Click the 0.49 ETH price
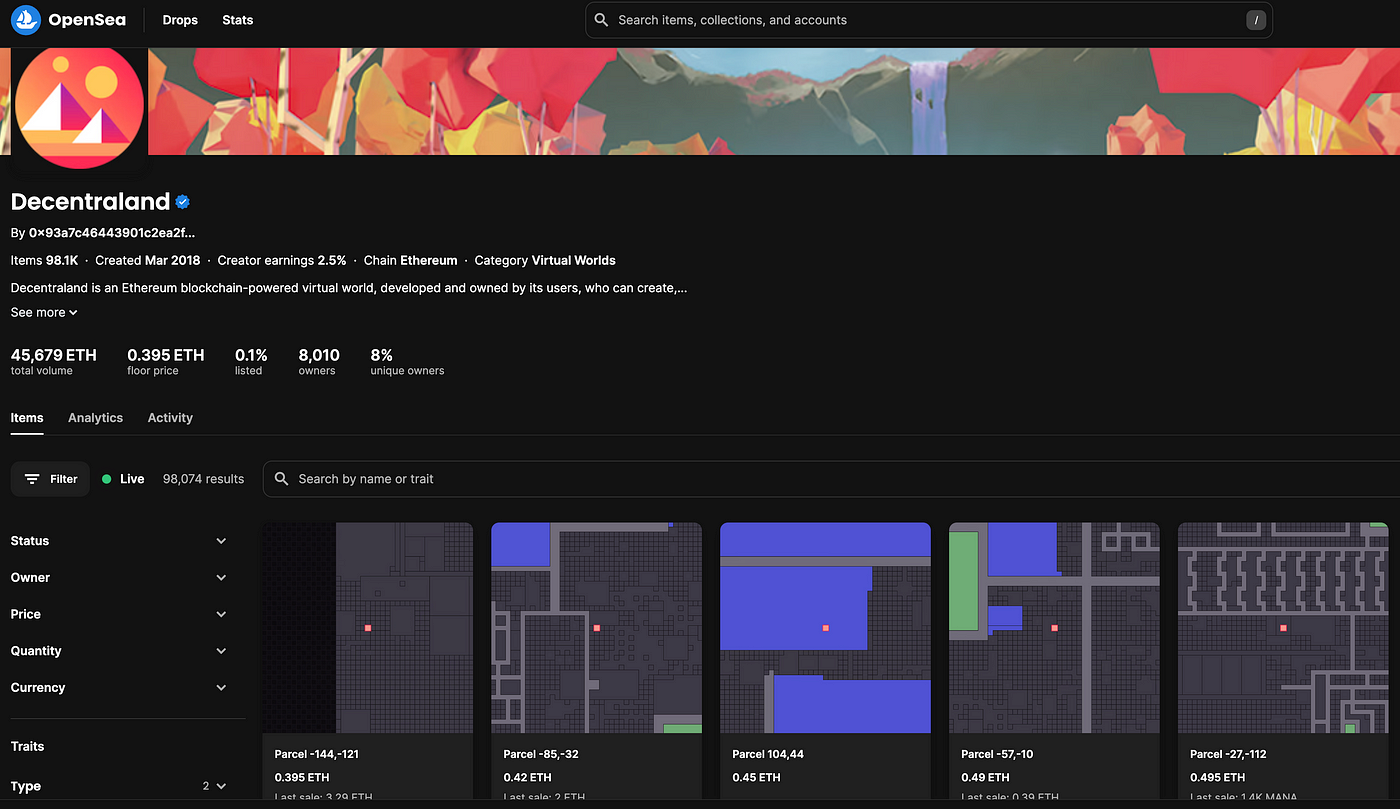 [985, 778]
